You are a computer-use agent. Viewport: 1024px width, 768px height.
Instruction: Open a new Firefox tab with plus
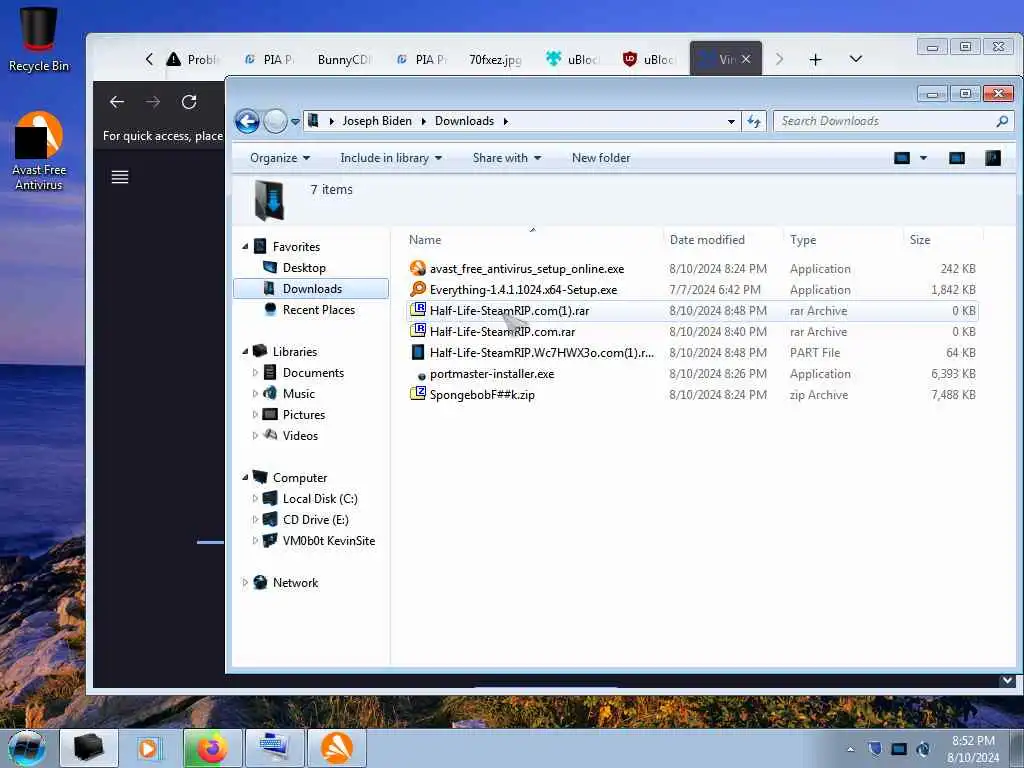tap(815, 59)
